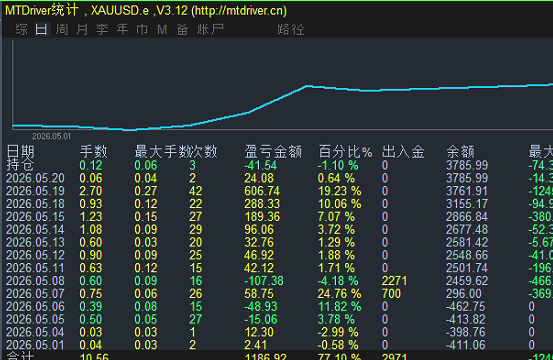
Task: Click percentage 19.23 %
Action: 340,191
